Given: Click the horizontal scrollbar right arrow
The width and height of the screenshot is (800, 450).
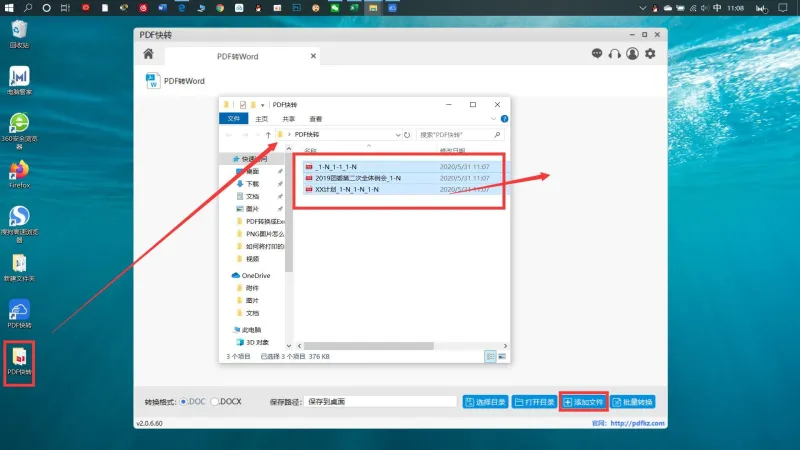Looking at the screenshot, I should 505,346.
